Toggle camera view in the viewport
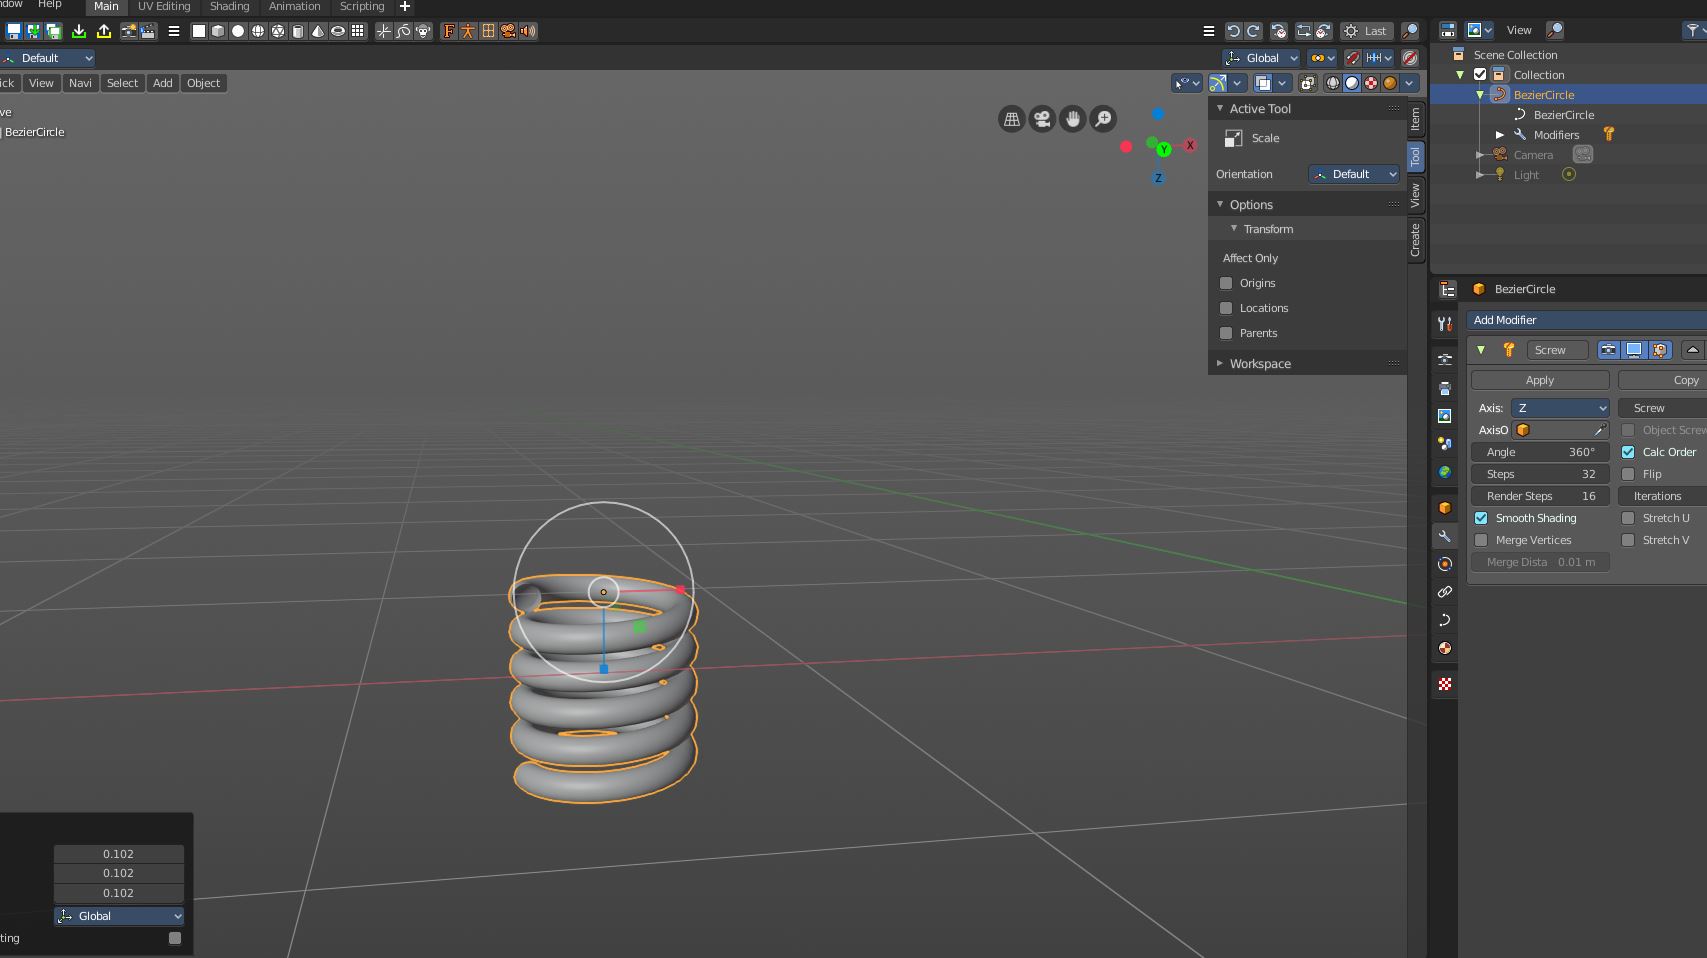The image size is (1707, 958). (x=1042, y=119)
